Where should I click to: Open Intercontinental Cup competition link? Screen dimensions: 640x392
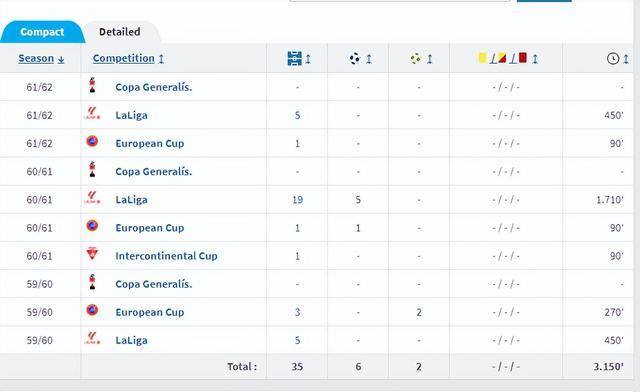point(166,256)
